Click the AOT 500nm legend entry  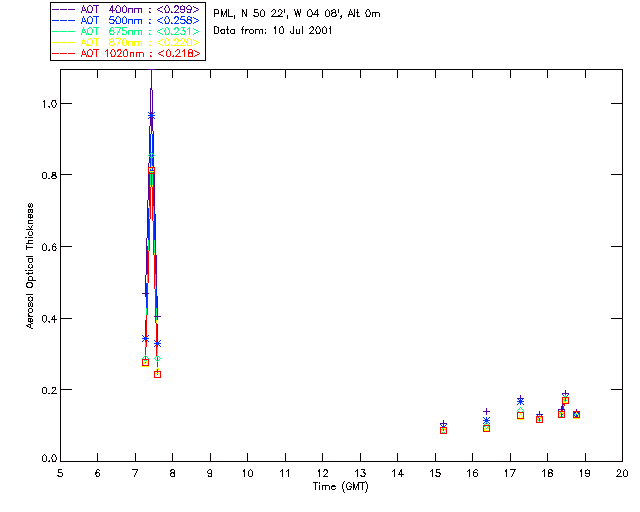(126, 20)
